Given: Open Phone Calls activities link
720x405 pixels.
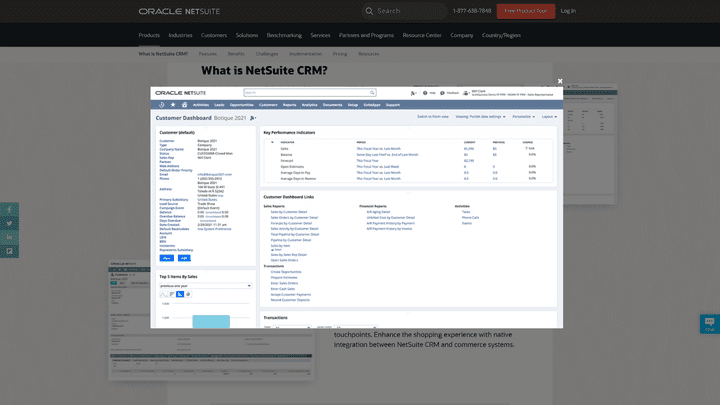Looking at the screenshot, I should 470,218.
